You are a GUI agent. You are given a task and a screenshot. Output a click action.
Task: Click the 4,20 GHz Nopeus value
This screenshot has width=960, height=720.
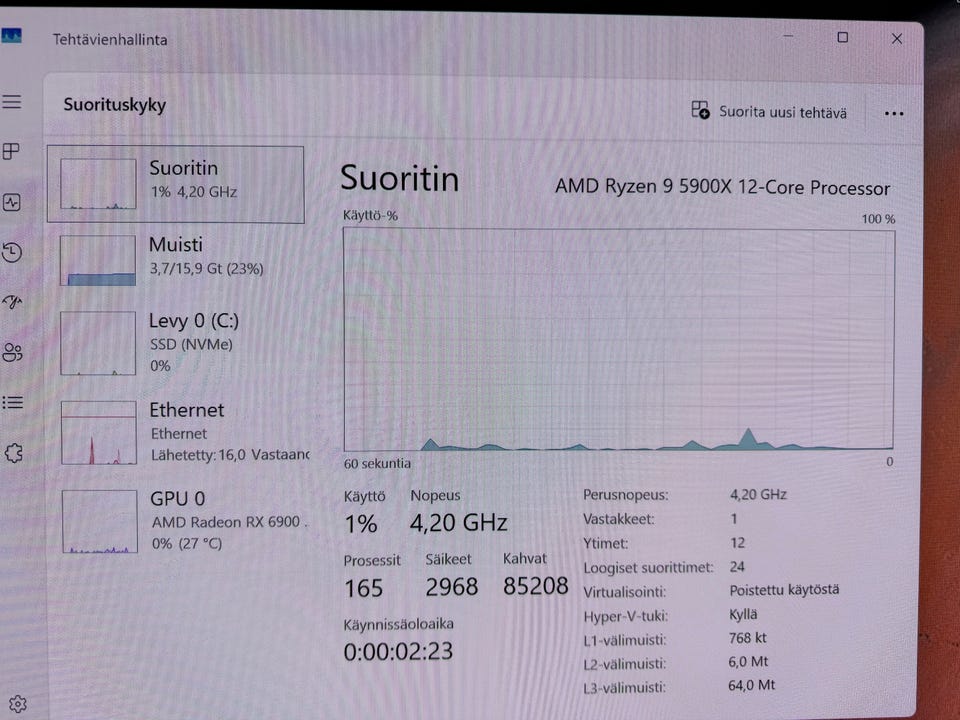459,523
